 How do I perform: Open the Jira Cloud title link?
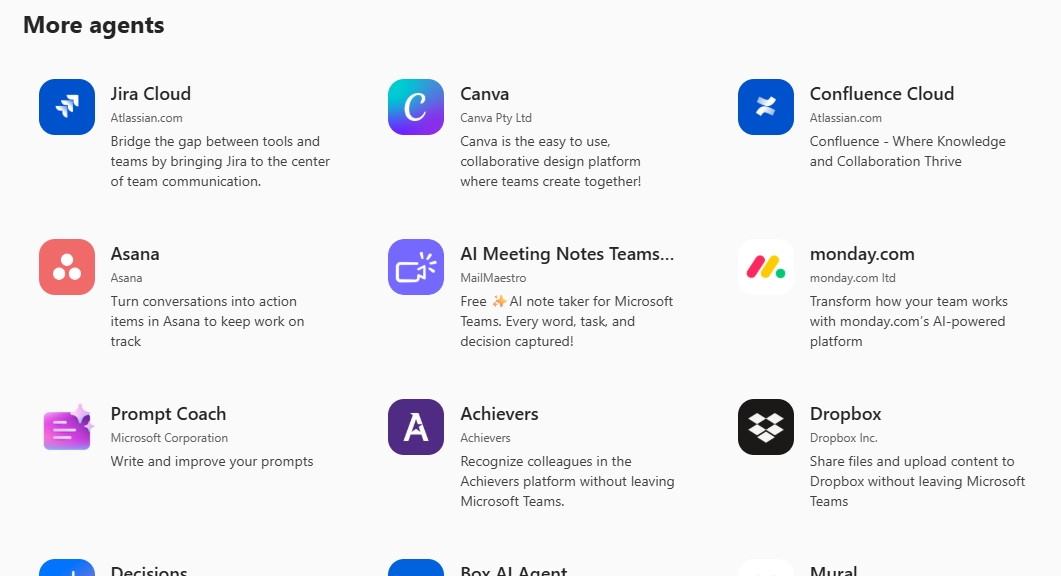(x=151, y=93)
